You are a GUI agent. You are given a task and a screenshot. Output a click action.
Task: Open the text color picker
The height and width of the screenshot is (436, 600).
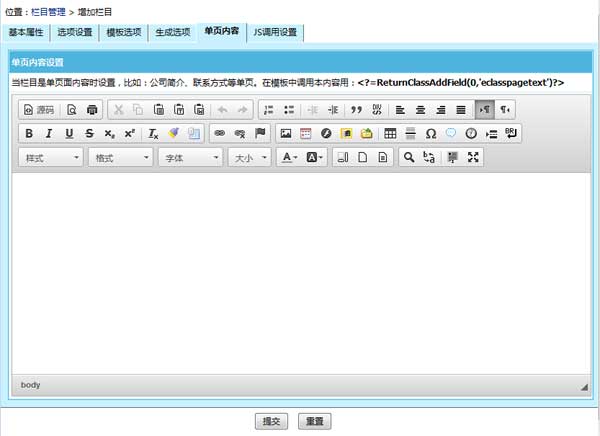click(x=288, y=157)
